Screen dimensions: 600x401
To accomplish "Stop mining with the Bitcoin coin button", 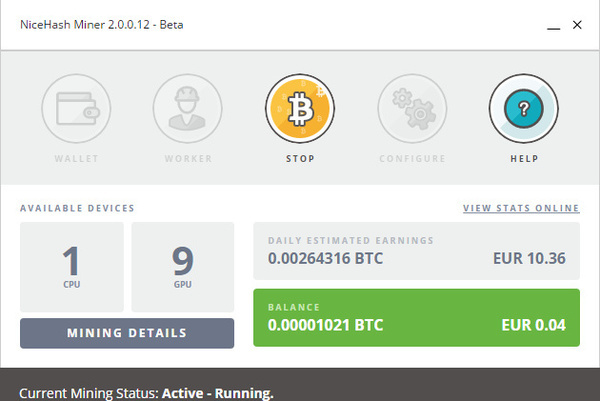I will 300,109.
